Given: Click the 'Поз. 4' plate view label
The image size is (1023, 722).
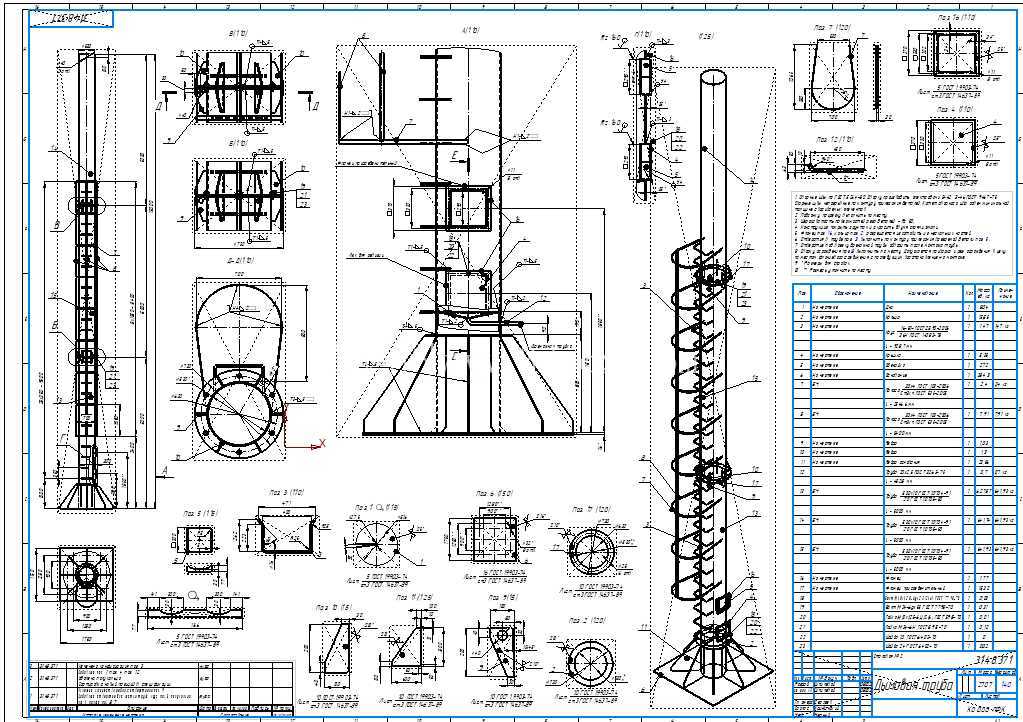Looking at the screenshot, I should point(955,110).
